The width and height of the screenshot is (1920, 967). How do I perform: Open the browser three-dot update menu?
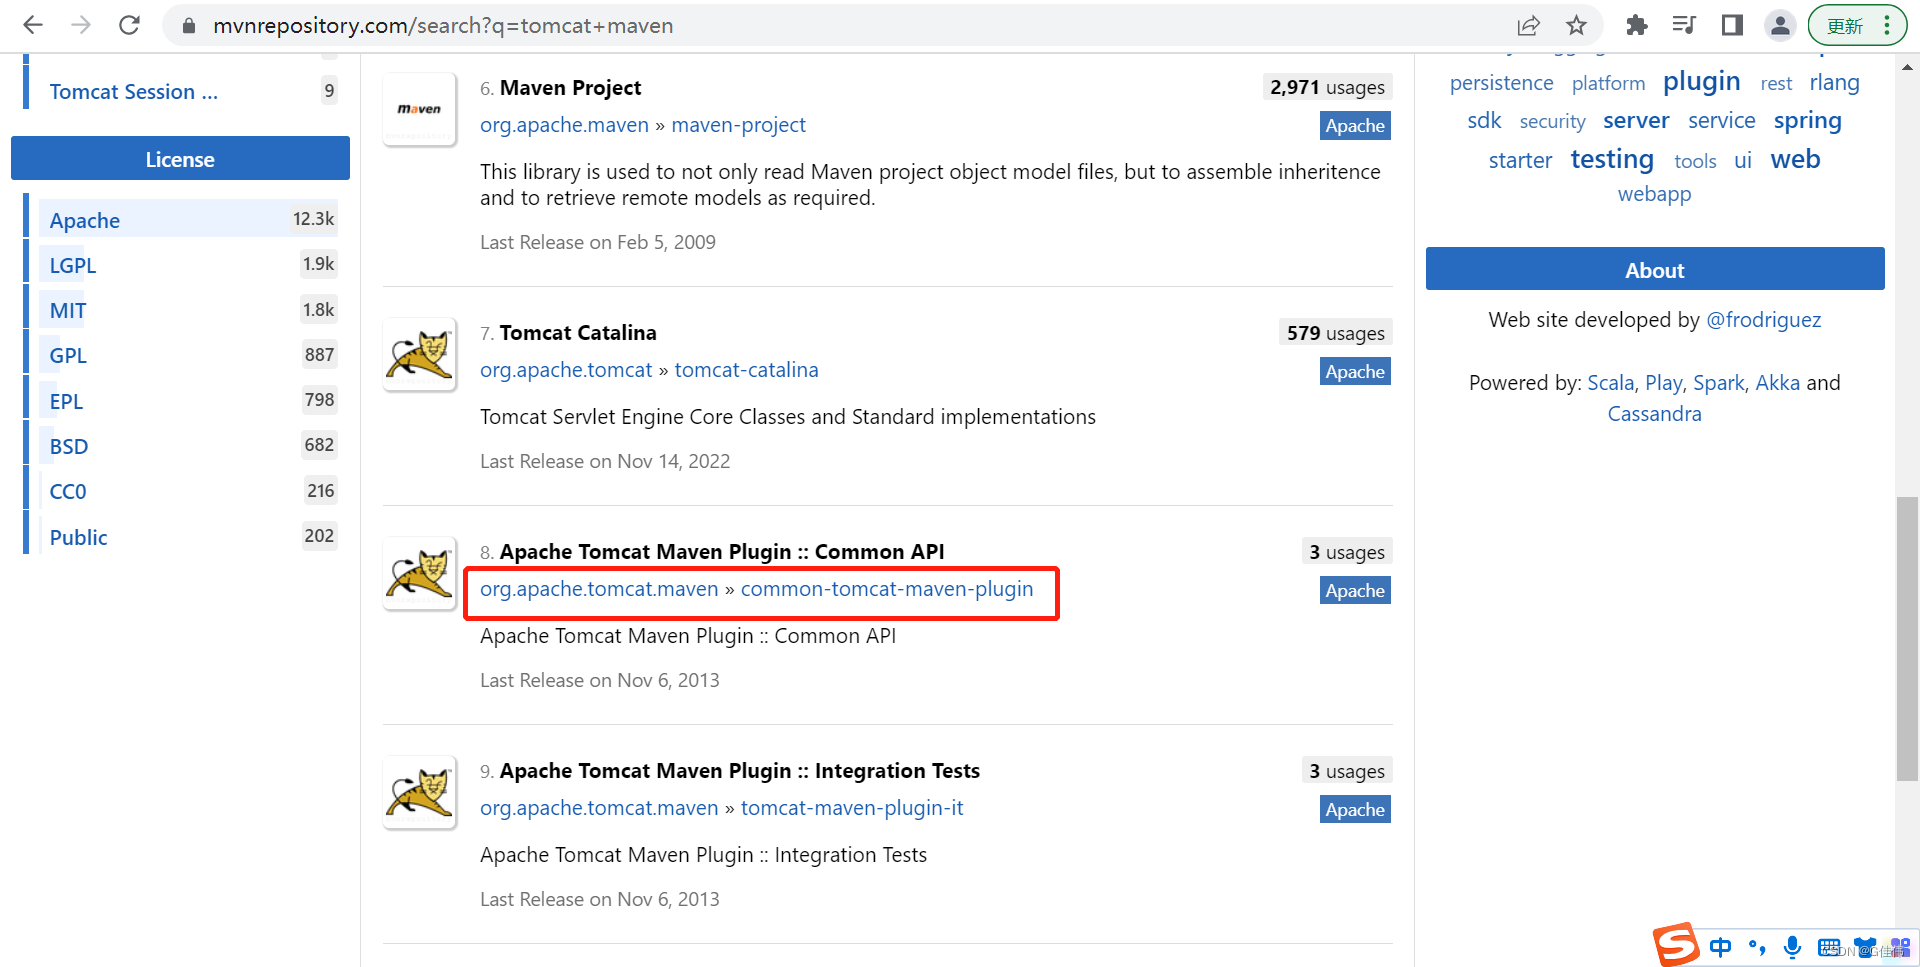1887,25
